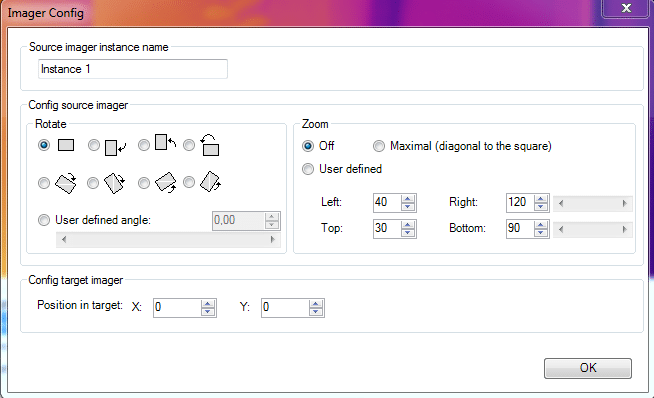Click the Right zoom scrollbar right arrow

(x=624, y=204)
